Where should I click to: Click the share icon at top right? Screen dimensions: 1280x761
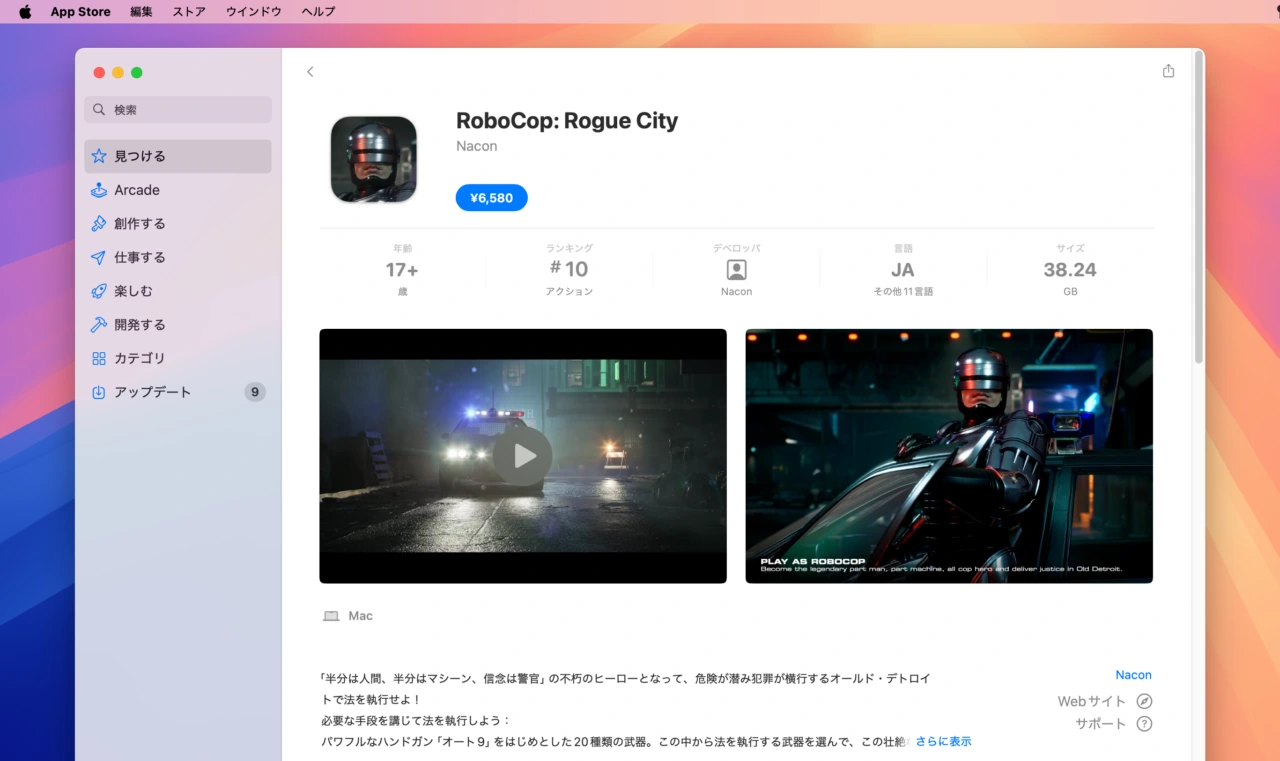coord(1168,71)
